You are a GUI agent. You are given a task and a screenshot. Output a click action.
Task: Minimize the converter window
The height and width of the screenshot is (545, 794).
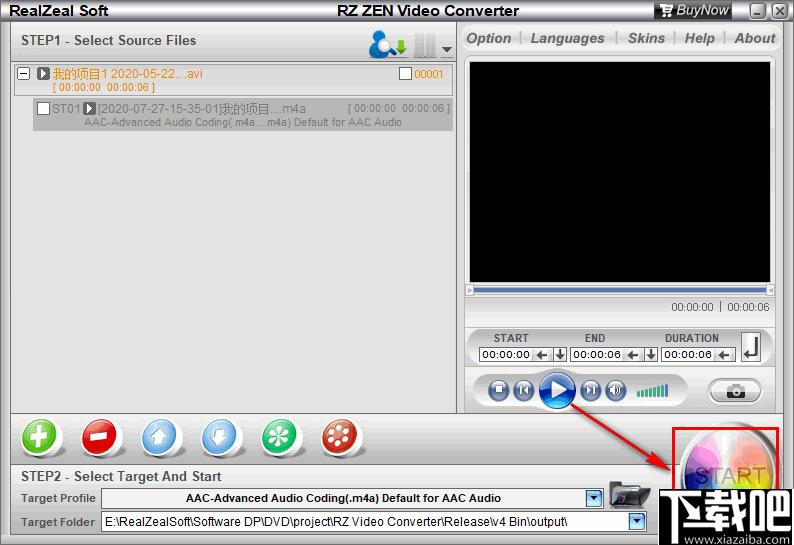pos(757,11)
